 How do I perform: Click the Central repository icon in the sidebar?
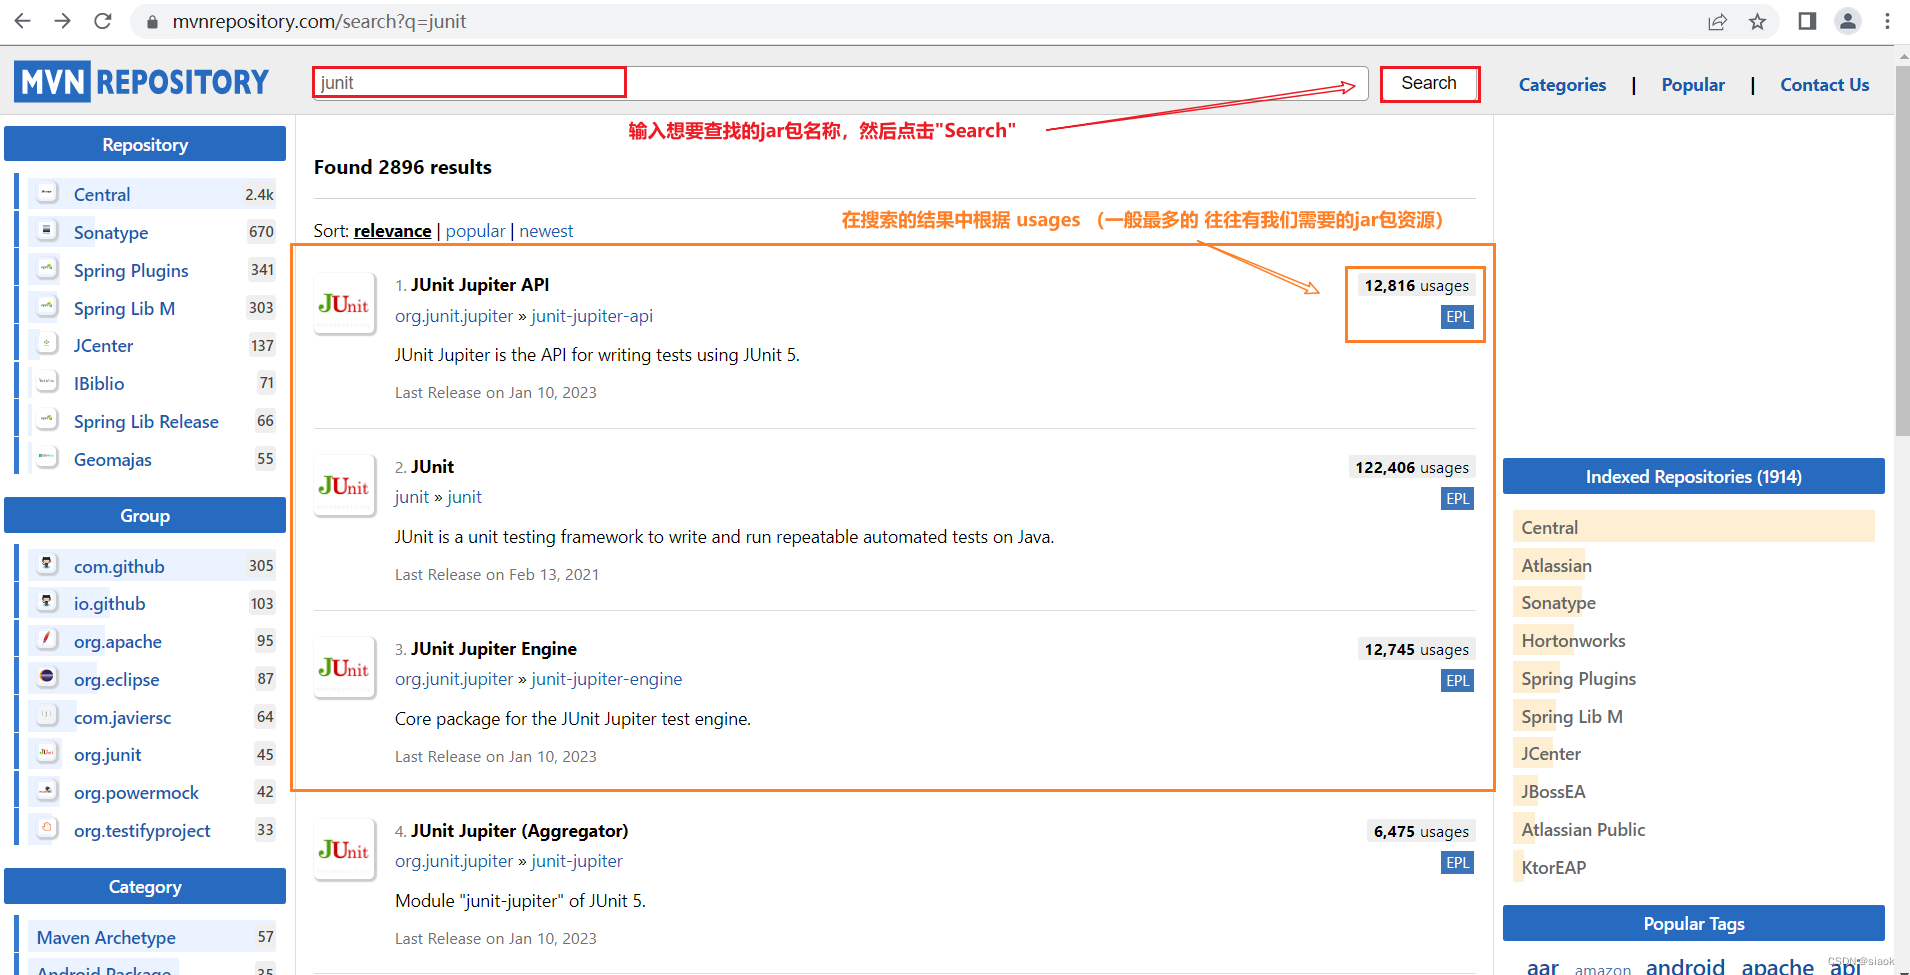47,193
